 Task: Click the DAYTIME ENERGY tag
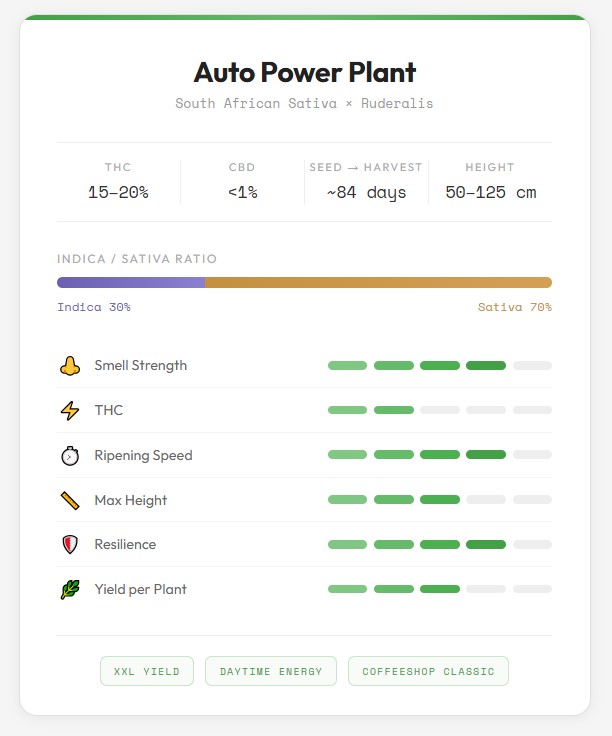pyautogui.click(x=271, y=671)
